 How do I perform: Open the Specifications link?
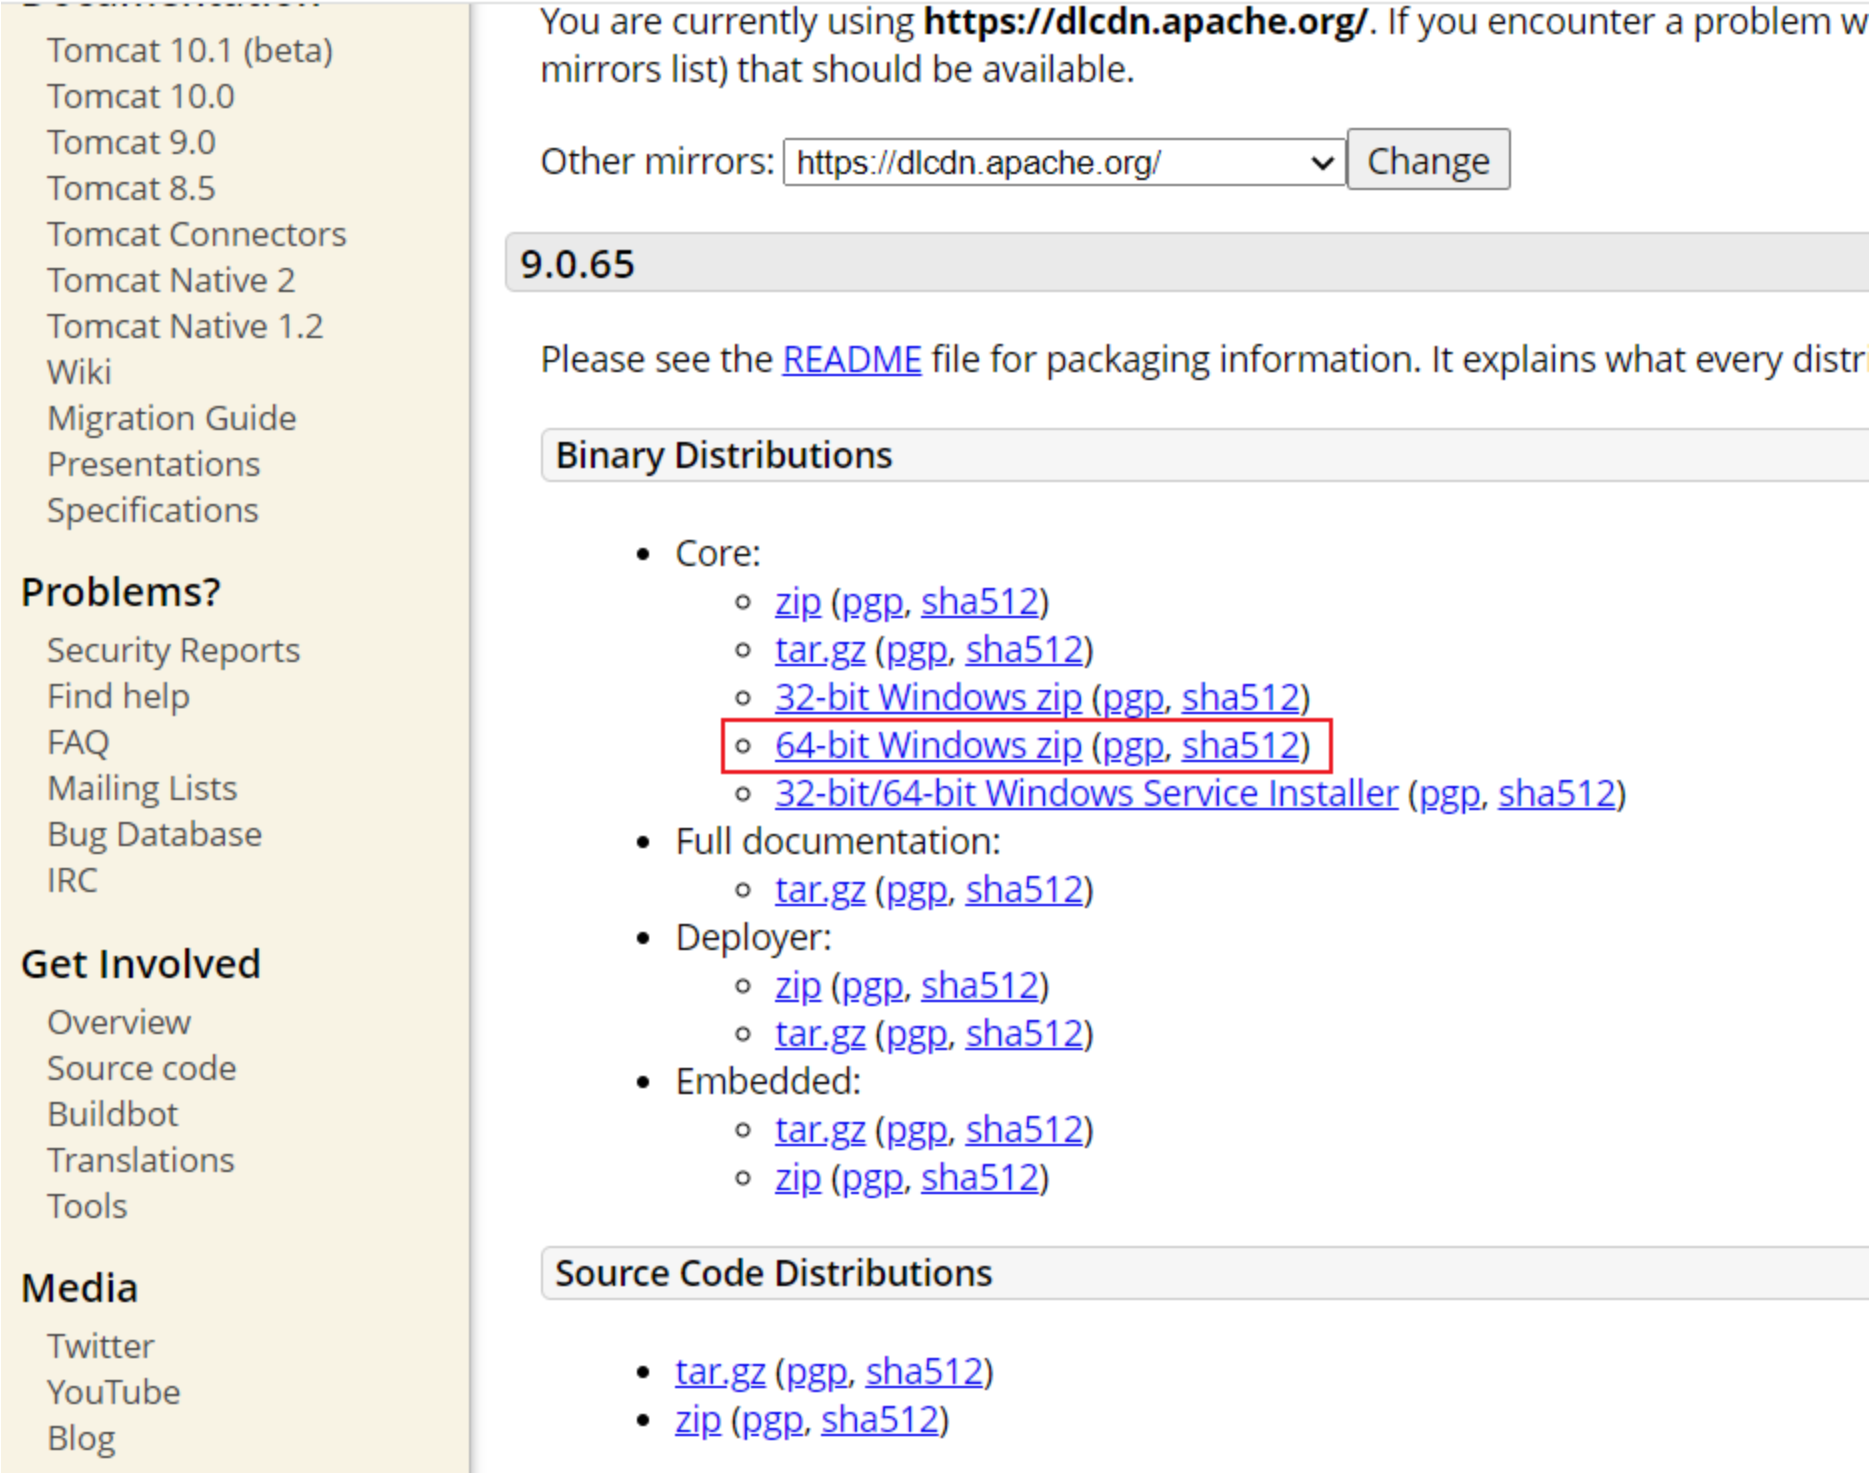coord(153,510)
